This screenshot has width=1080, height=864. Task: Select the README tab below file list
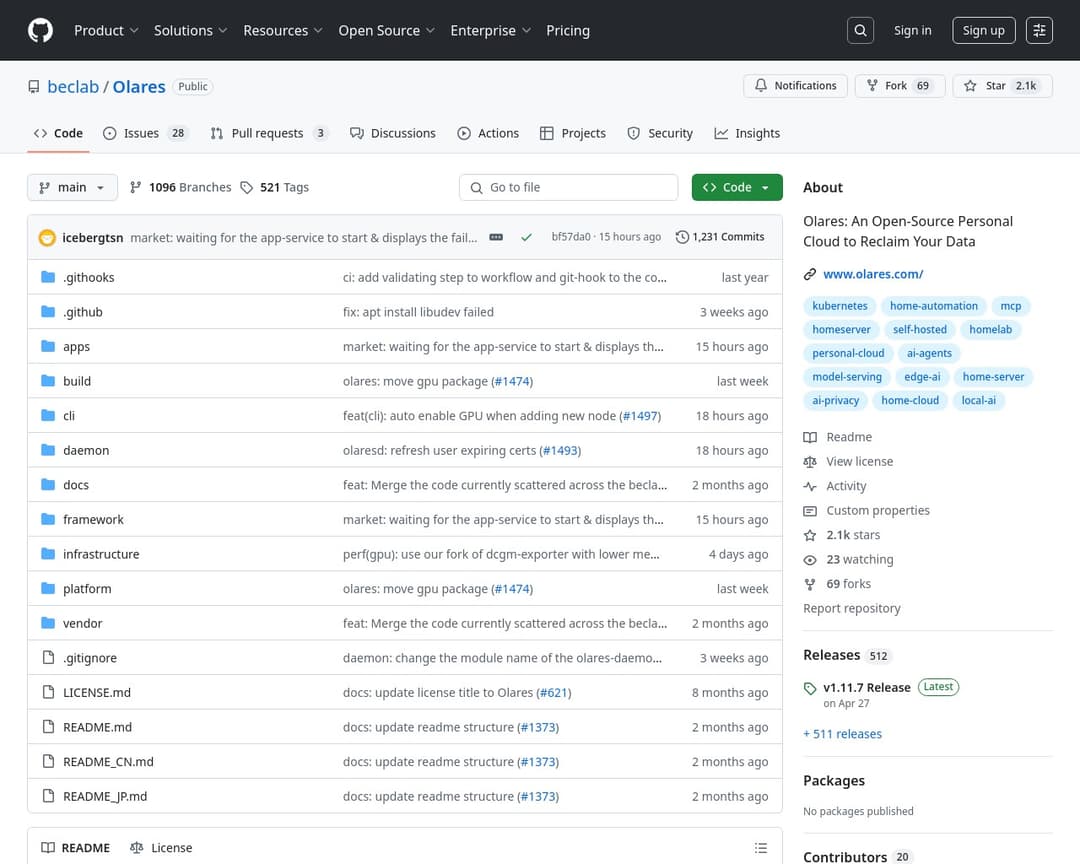click(x=76, y=847)
